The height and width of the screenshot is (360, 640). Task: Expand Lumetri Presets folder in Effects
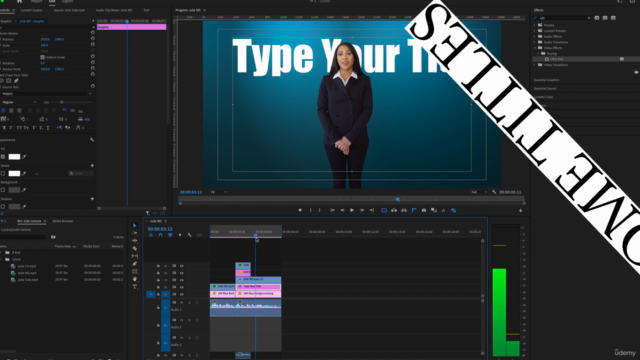click(535, 31)
